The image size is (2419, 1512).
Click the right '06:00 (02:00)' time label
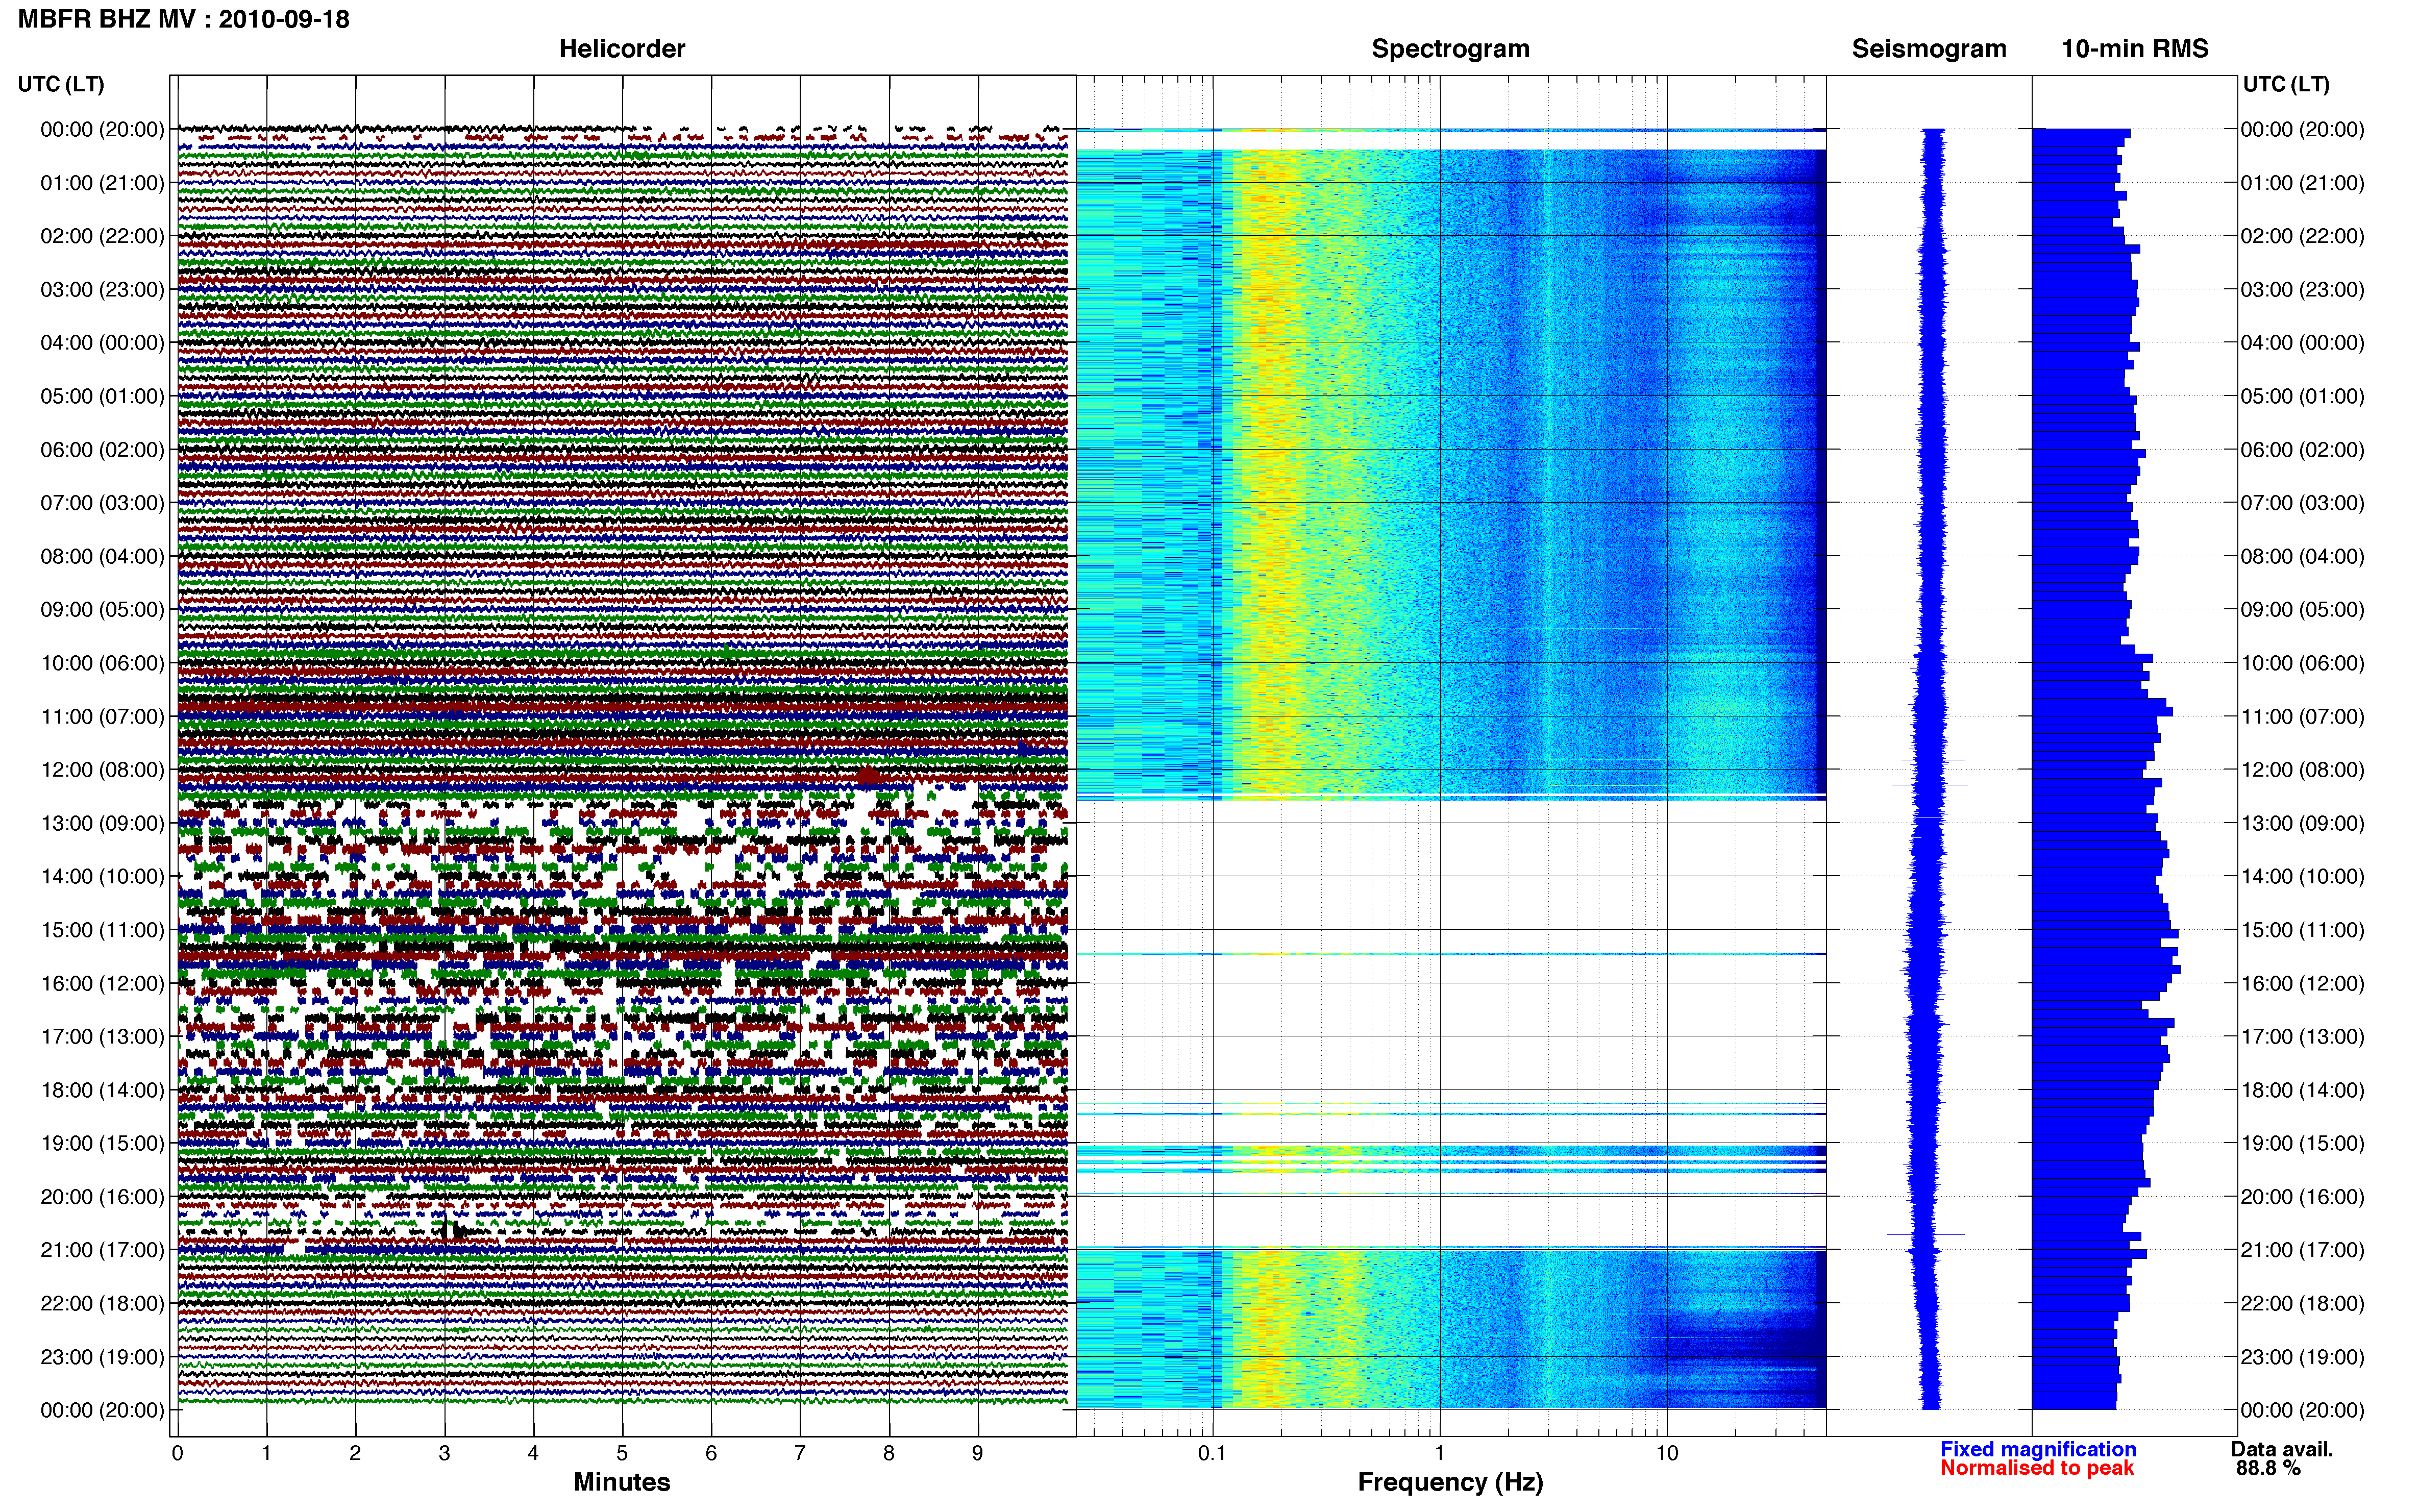click(x=2302, y=450)
